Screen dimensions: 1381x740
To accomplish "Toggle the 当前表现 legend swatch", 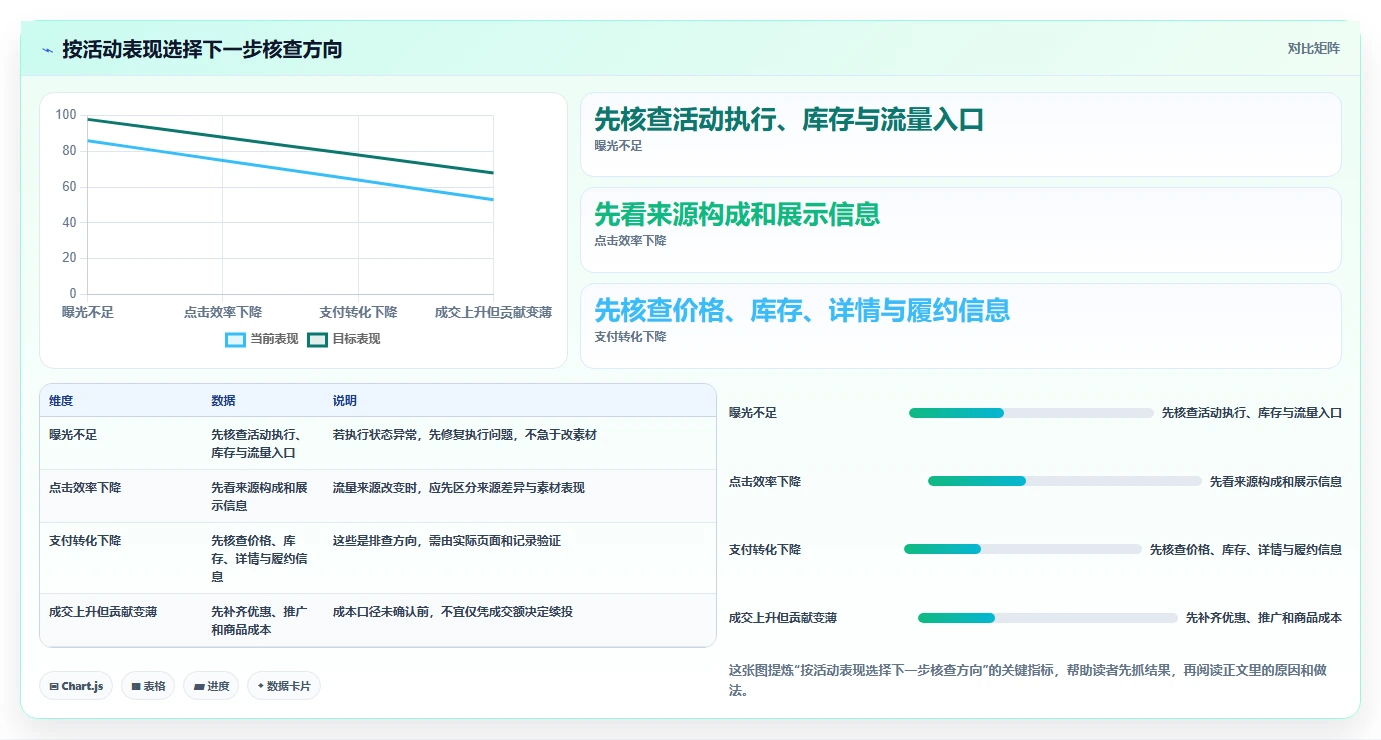I will click(x=235, y=339).
